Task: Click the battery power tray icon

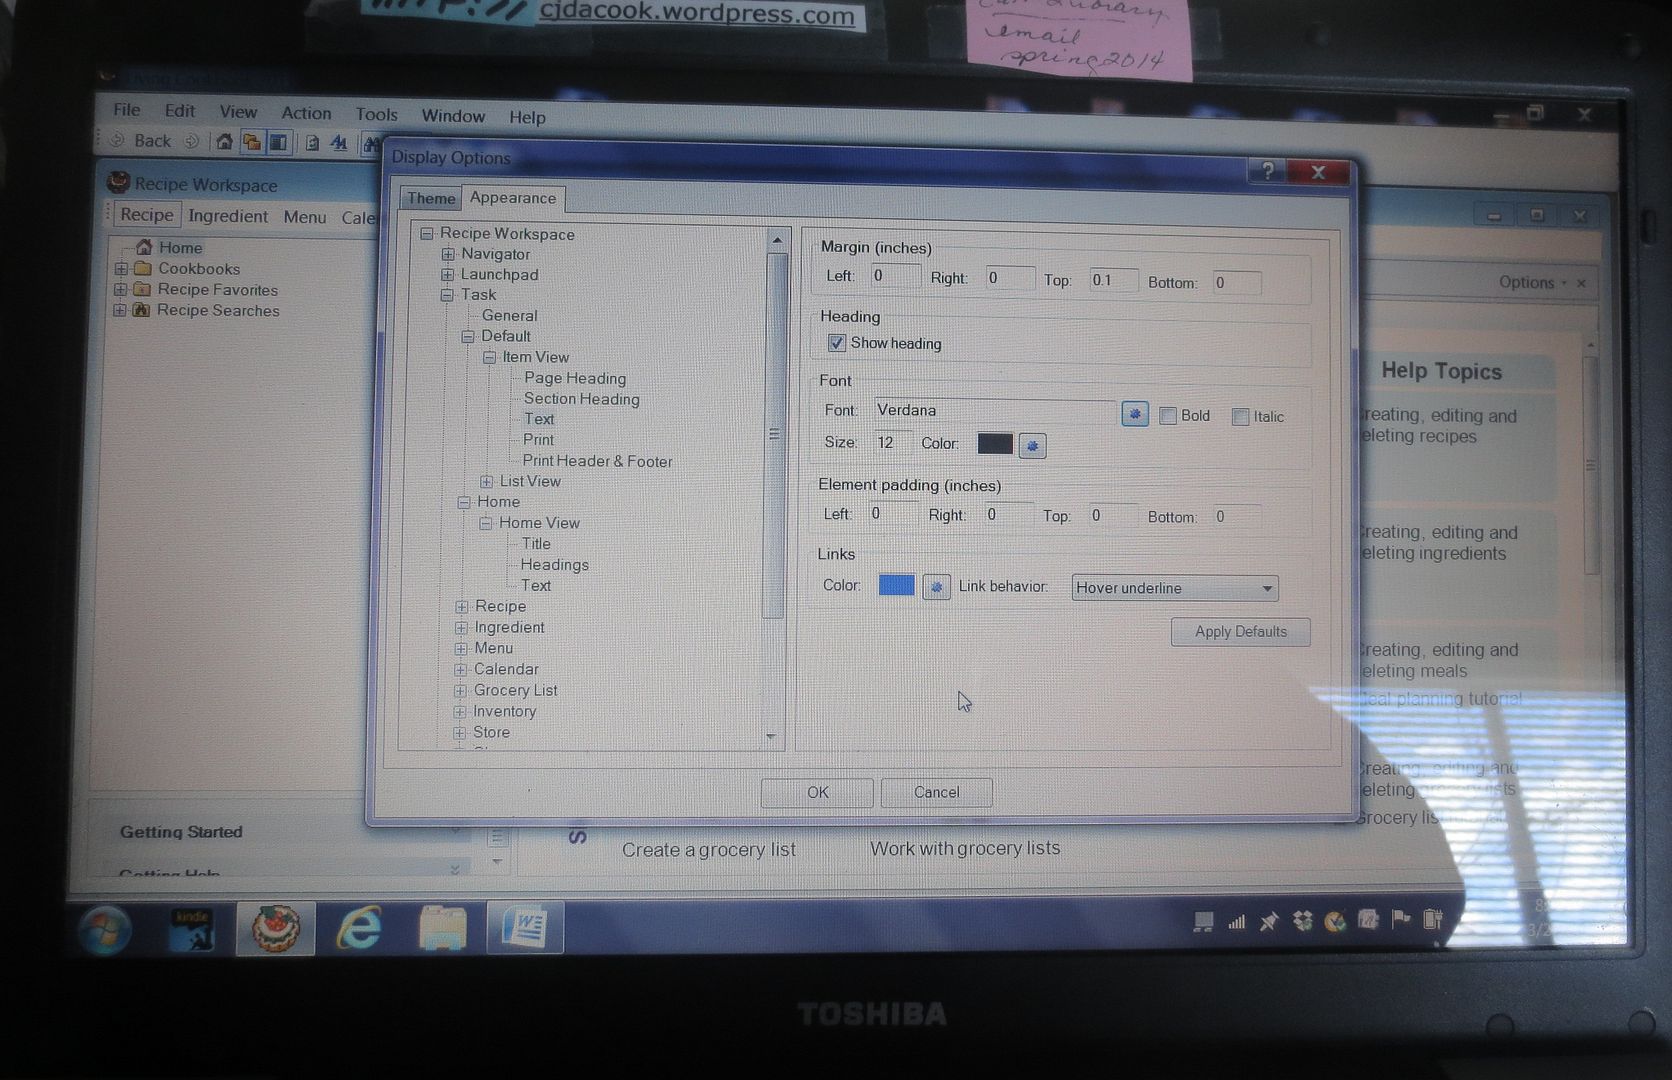Action: [x=1433, y=918]
